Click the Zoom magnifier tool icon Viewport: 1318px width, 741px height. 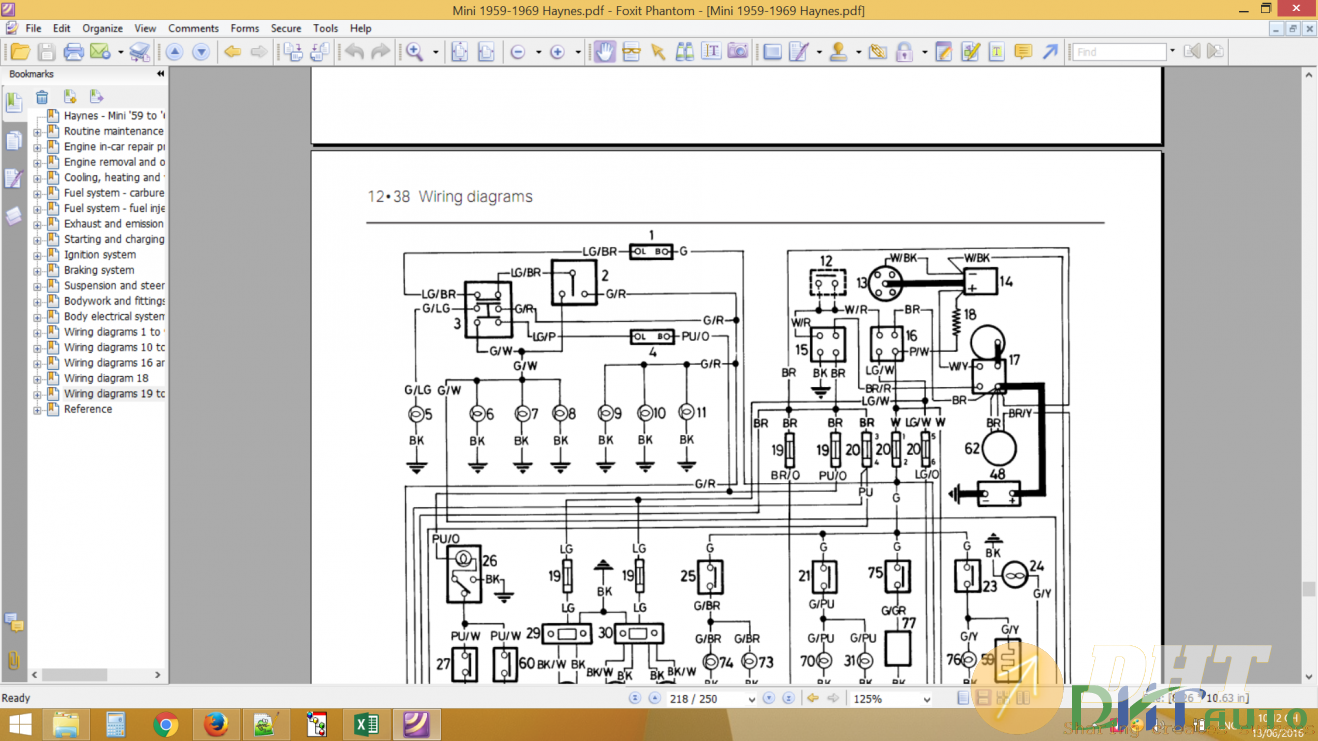click(414, 52)
